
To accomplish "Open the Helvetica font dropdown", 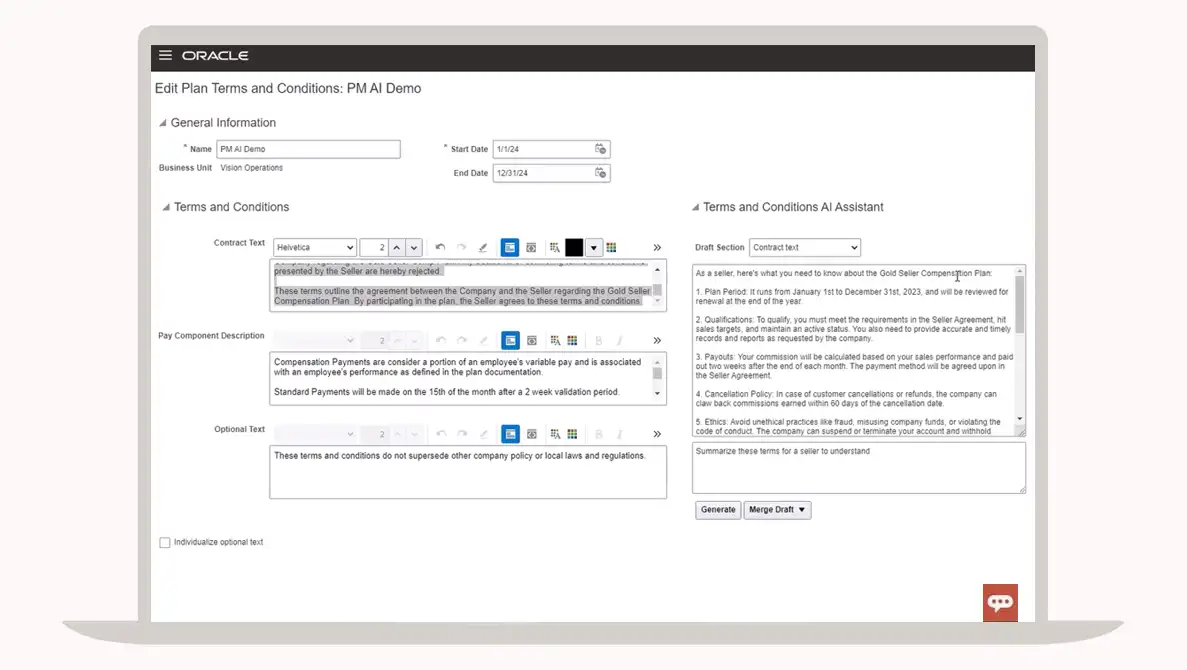I will 315,247.
